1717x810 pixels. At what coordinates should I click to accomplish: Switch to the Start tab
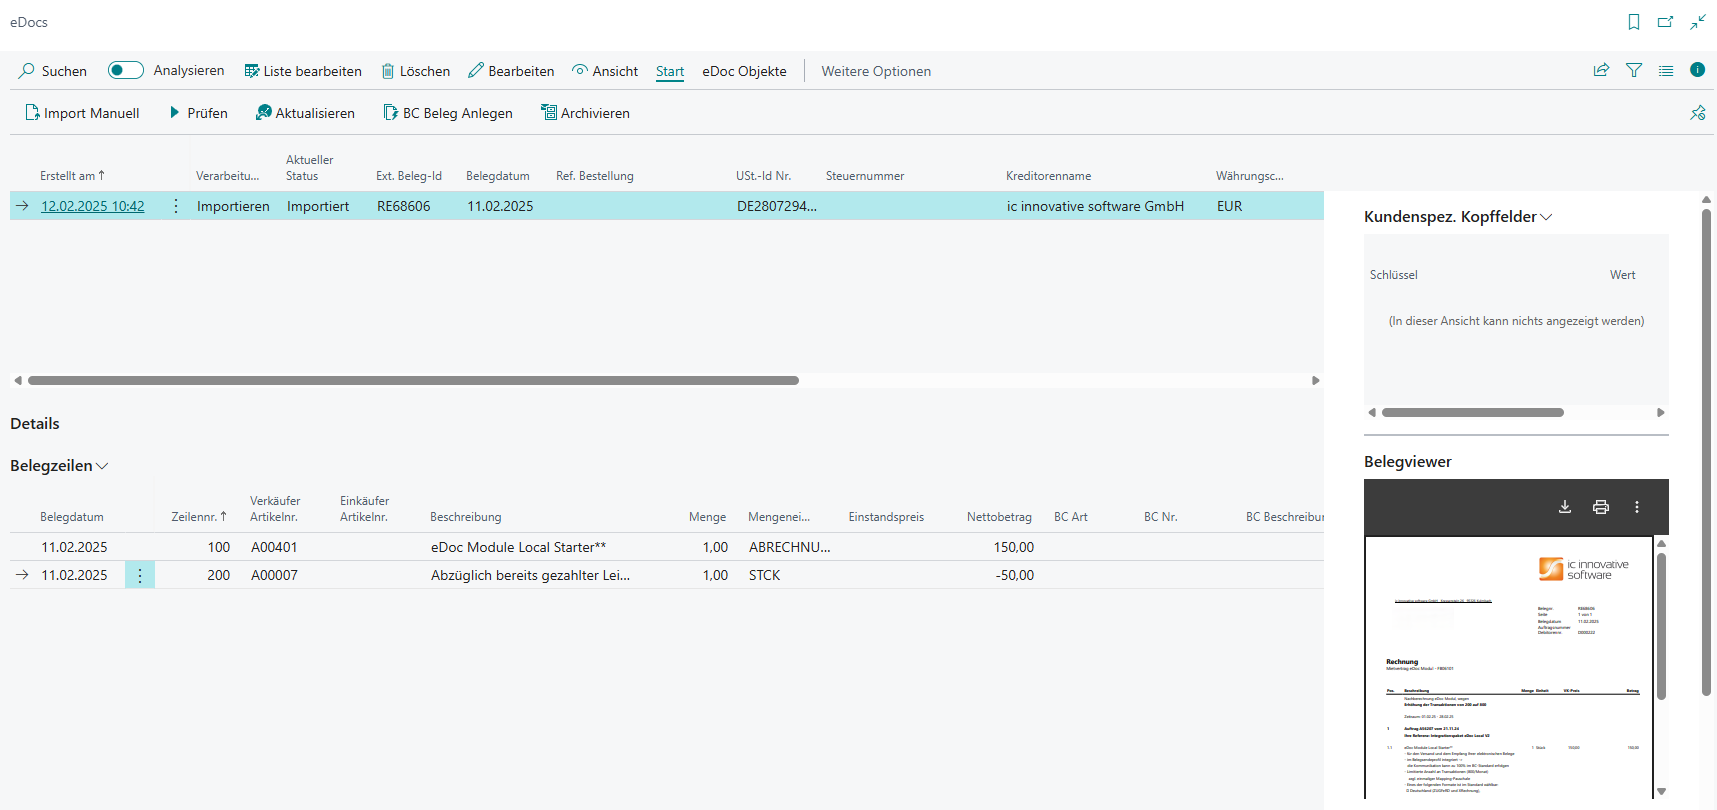[670, 71]
